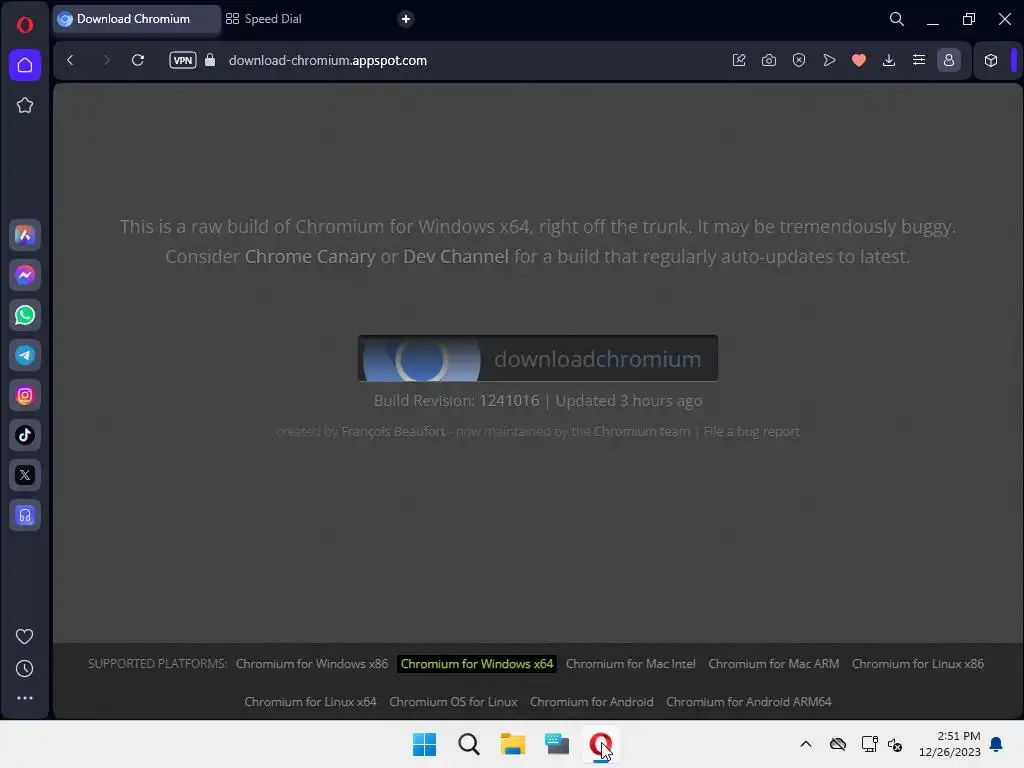Screen dimensions: 1024x768
Task: Click the downloadchromium download button
Action: pyautogui.click(x=537, y=358)
